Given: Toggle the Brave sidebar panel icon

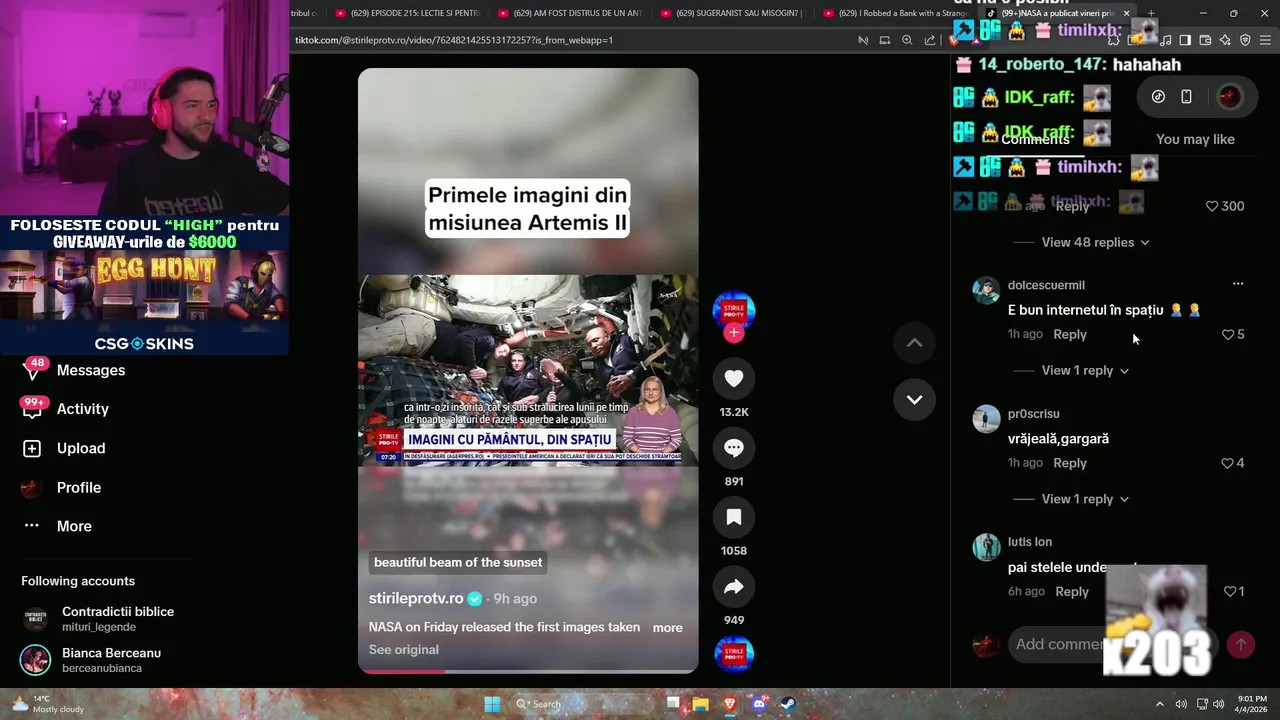Looking at the screenshot, I should click(1185, 40).
